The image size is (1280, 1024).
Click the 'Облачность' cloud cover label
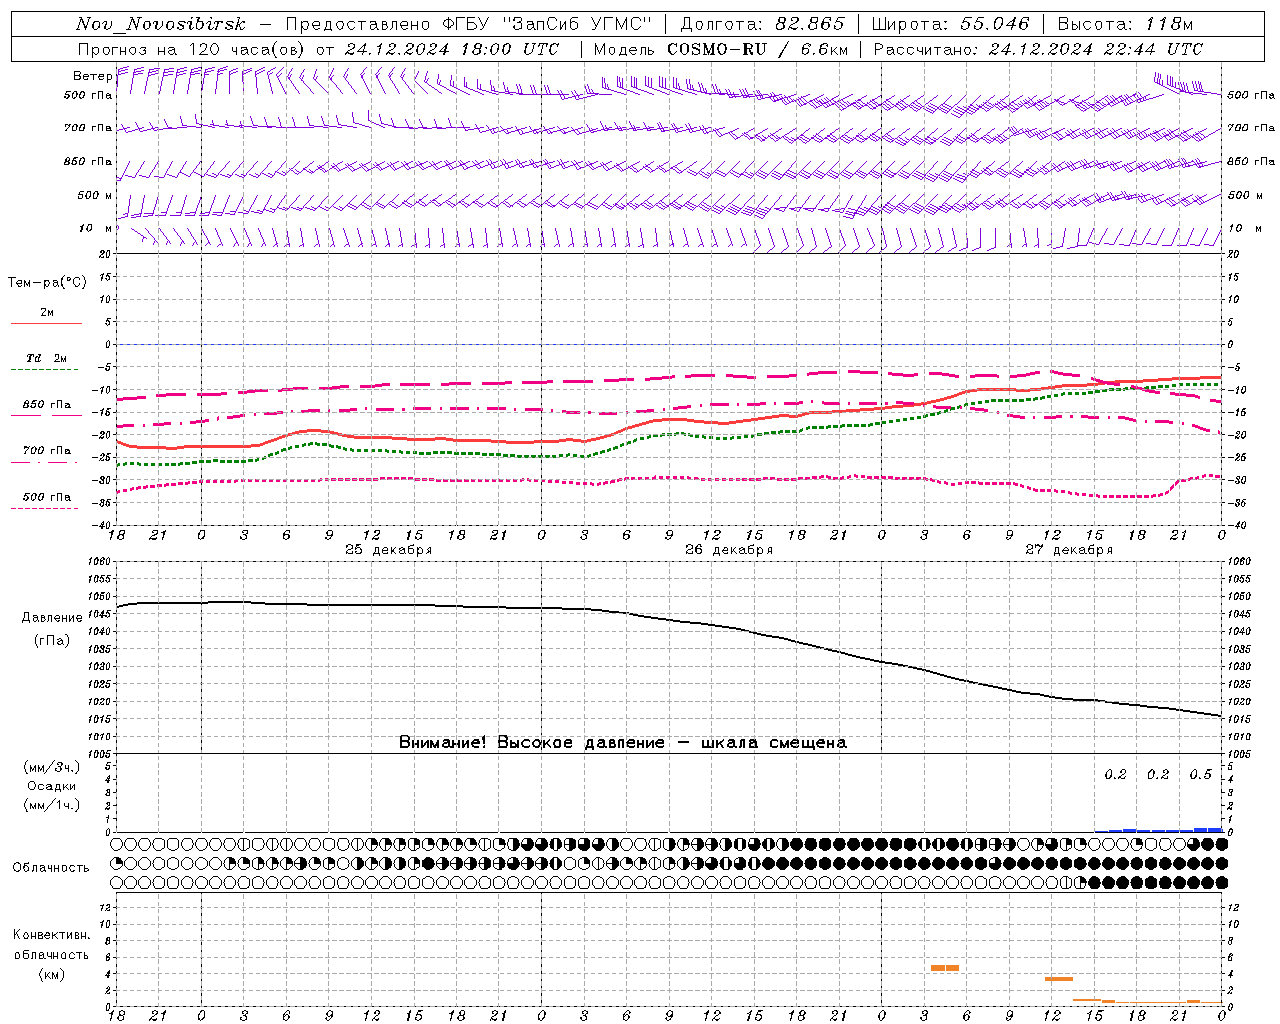[x=51, y=868]
